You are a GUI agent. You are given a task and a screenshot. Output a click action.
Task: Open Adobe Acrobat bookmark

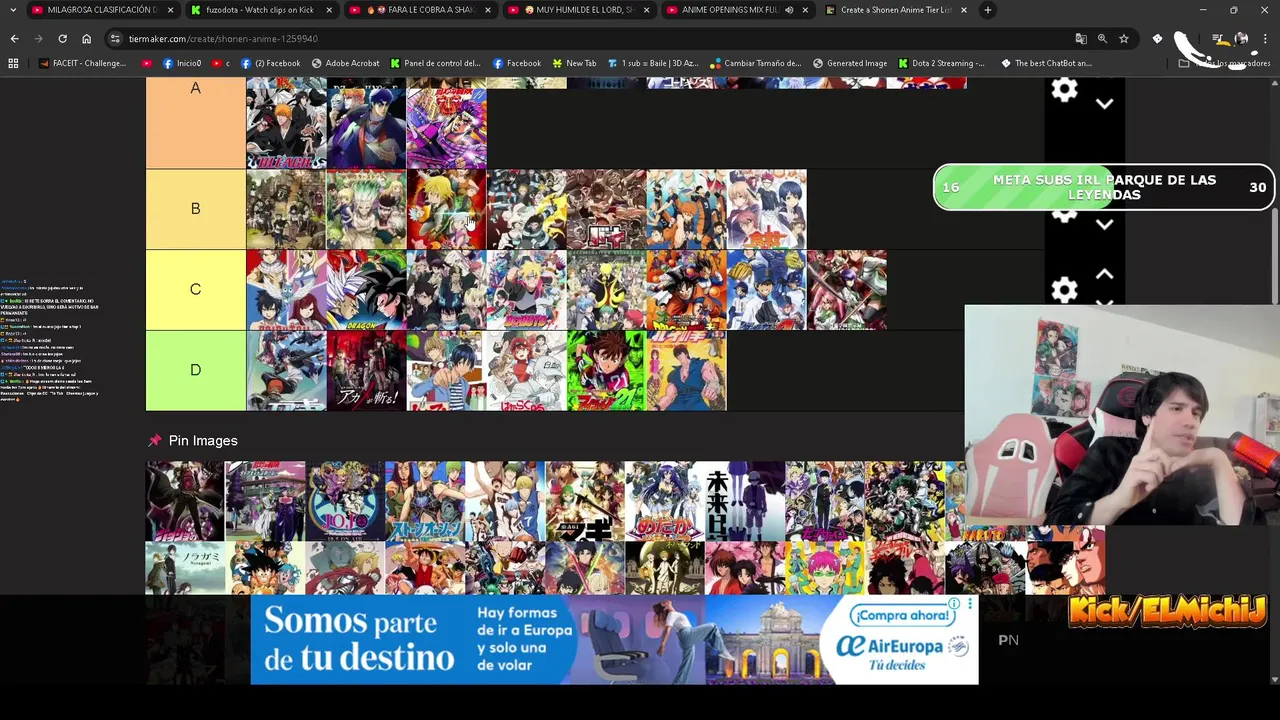point(346,63)
